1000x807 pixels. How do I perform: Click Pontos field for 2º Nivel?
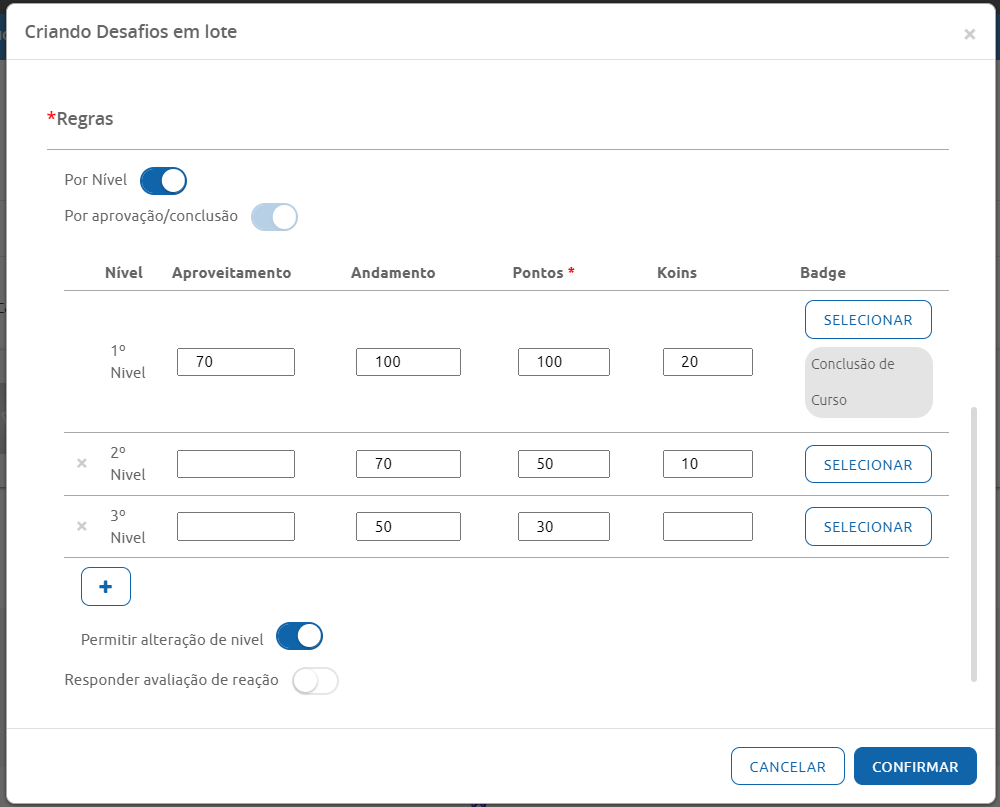tap(563, 464)
